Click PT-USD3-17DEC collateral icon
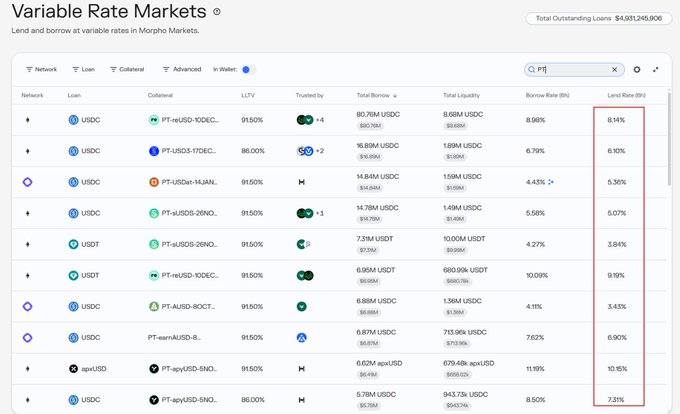 pyautogui.click(x=154, y=151)
